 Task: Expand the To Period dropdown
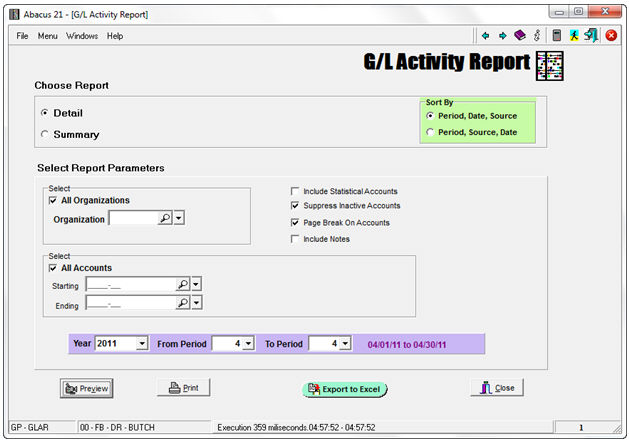tap(345, 344)
